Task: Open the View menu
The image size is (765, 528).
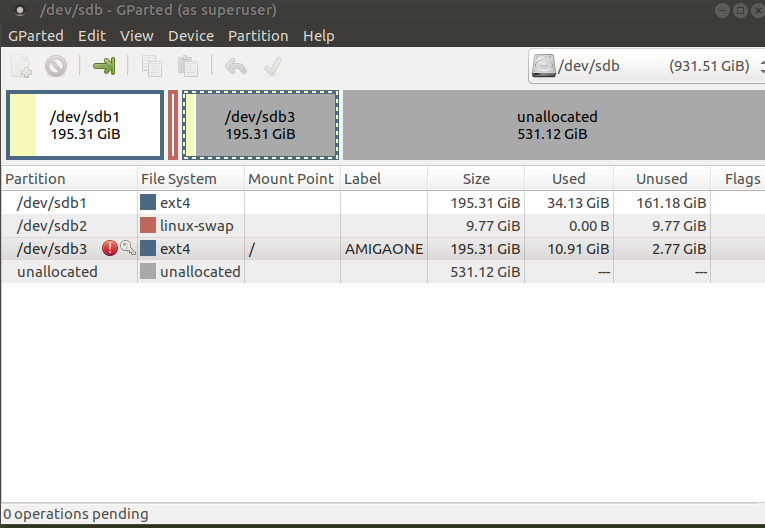Action: [137, 35]
